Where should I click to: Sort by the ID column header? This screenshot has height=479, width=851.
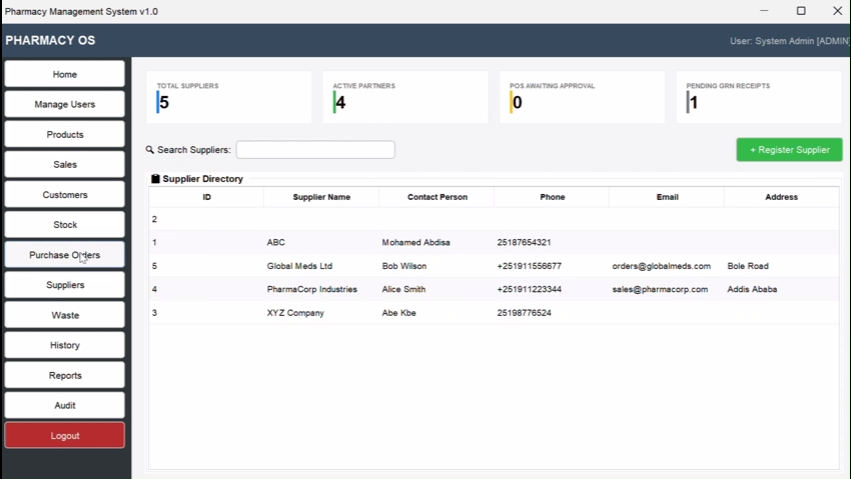click(x=207, y=197)
